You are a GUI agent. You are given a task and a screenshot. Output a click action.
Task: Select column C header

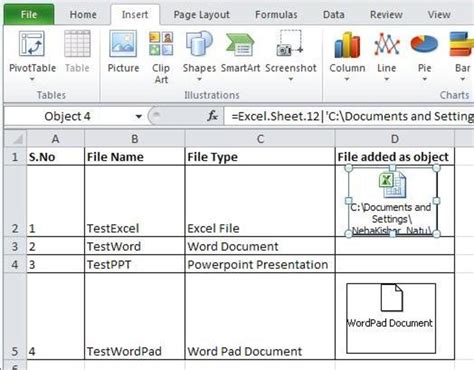pos(260,139)
